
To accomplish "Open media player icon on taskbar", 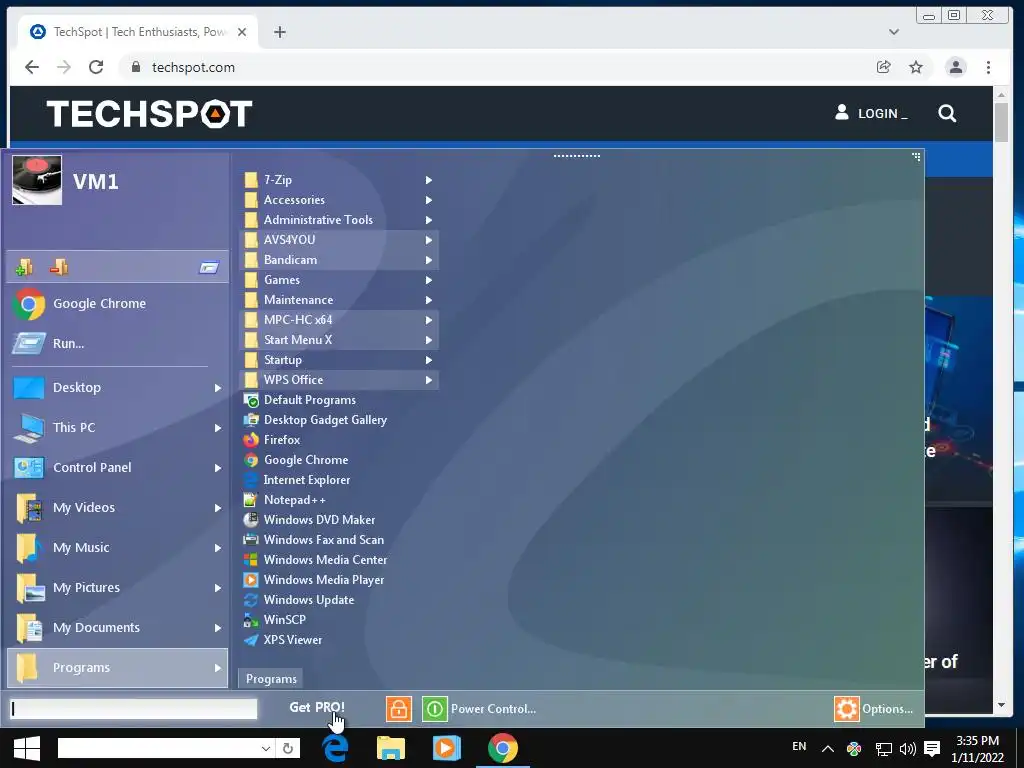I will point(447,748).
